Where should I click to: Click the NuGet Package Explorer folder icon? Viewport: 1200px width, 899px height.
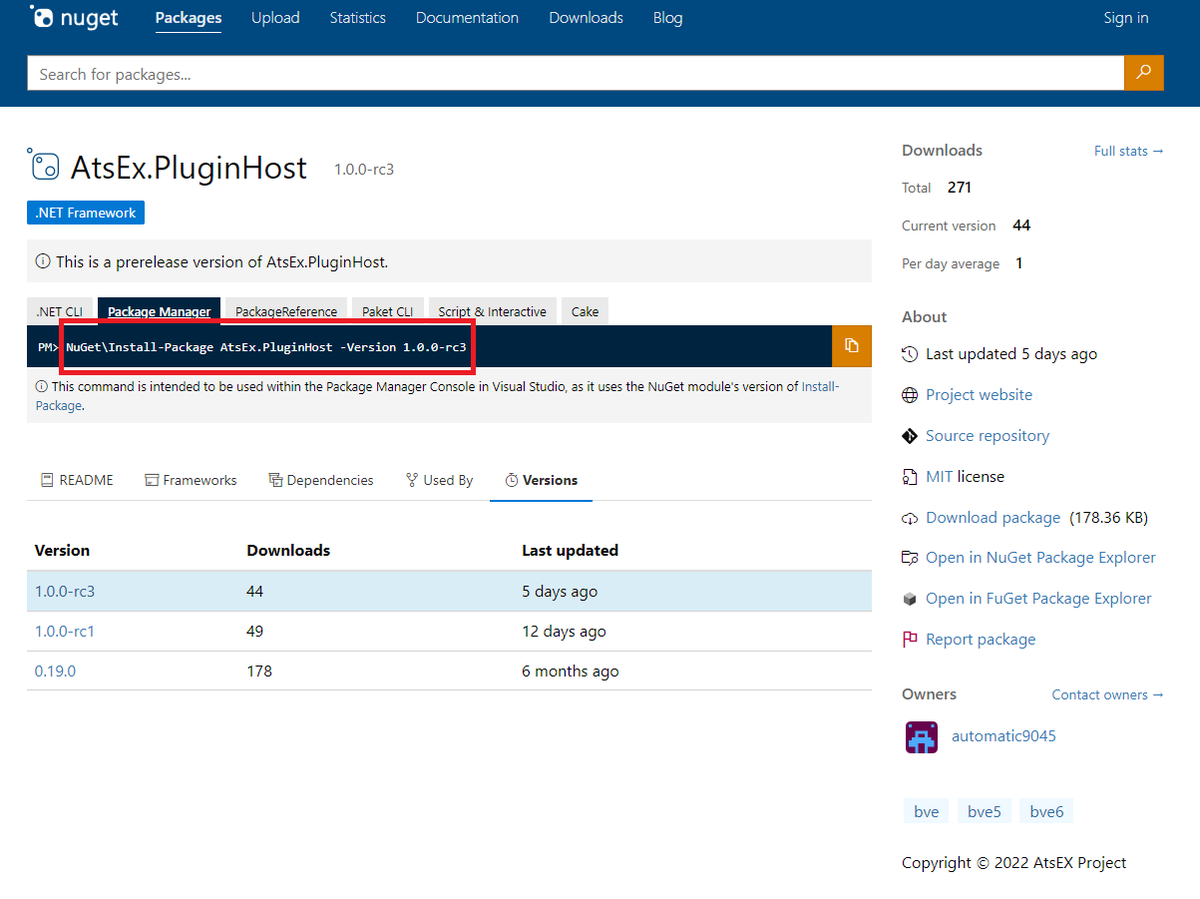[909, 558]
